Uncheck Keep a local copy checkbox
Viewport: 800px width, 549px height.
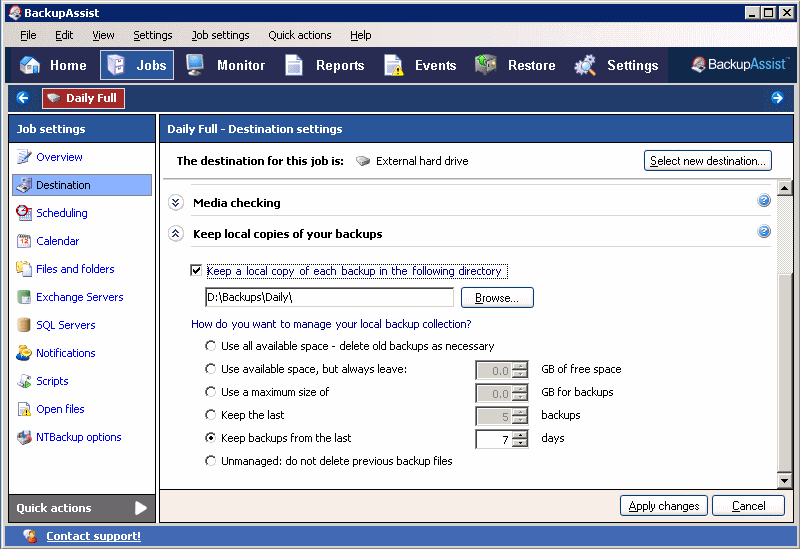point(196,270)
